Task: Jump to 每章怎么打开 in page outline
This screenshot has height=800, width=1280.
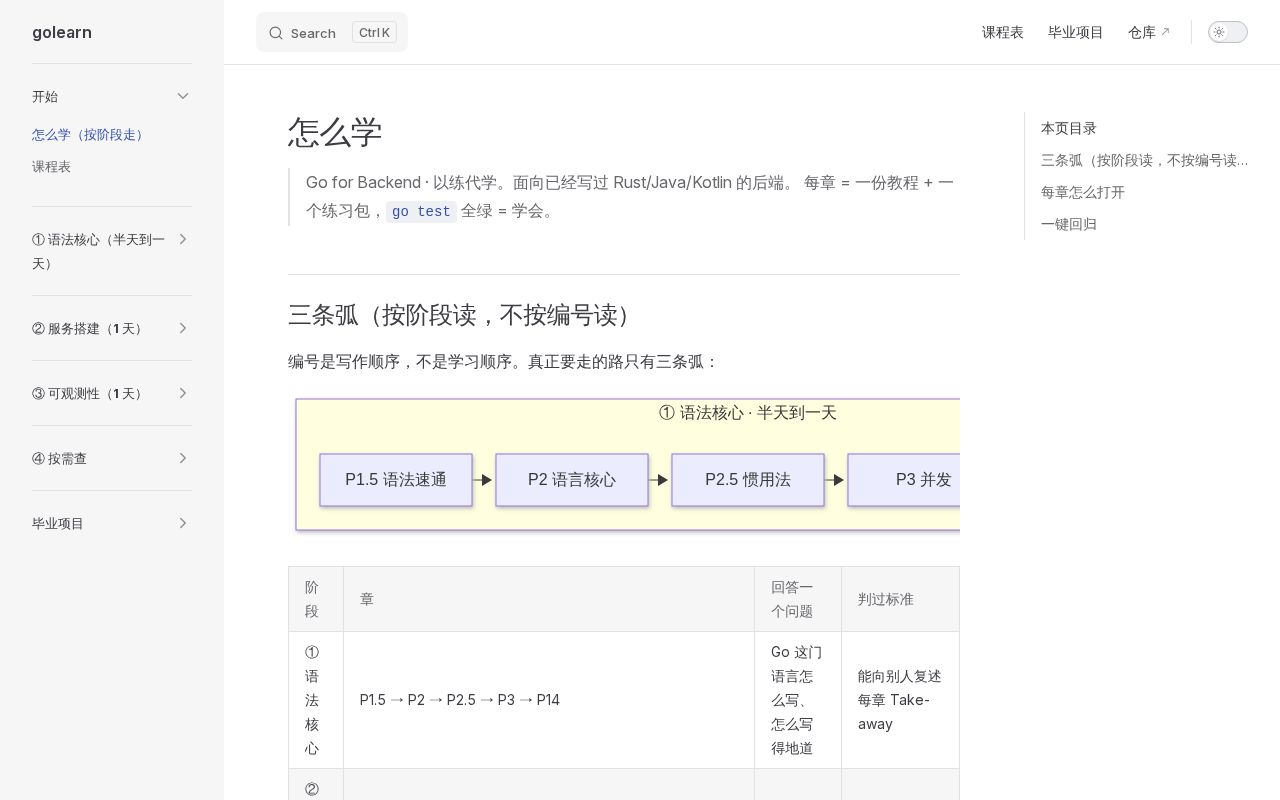Action: point(1083,192)
